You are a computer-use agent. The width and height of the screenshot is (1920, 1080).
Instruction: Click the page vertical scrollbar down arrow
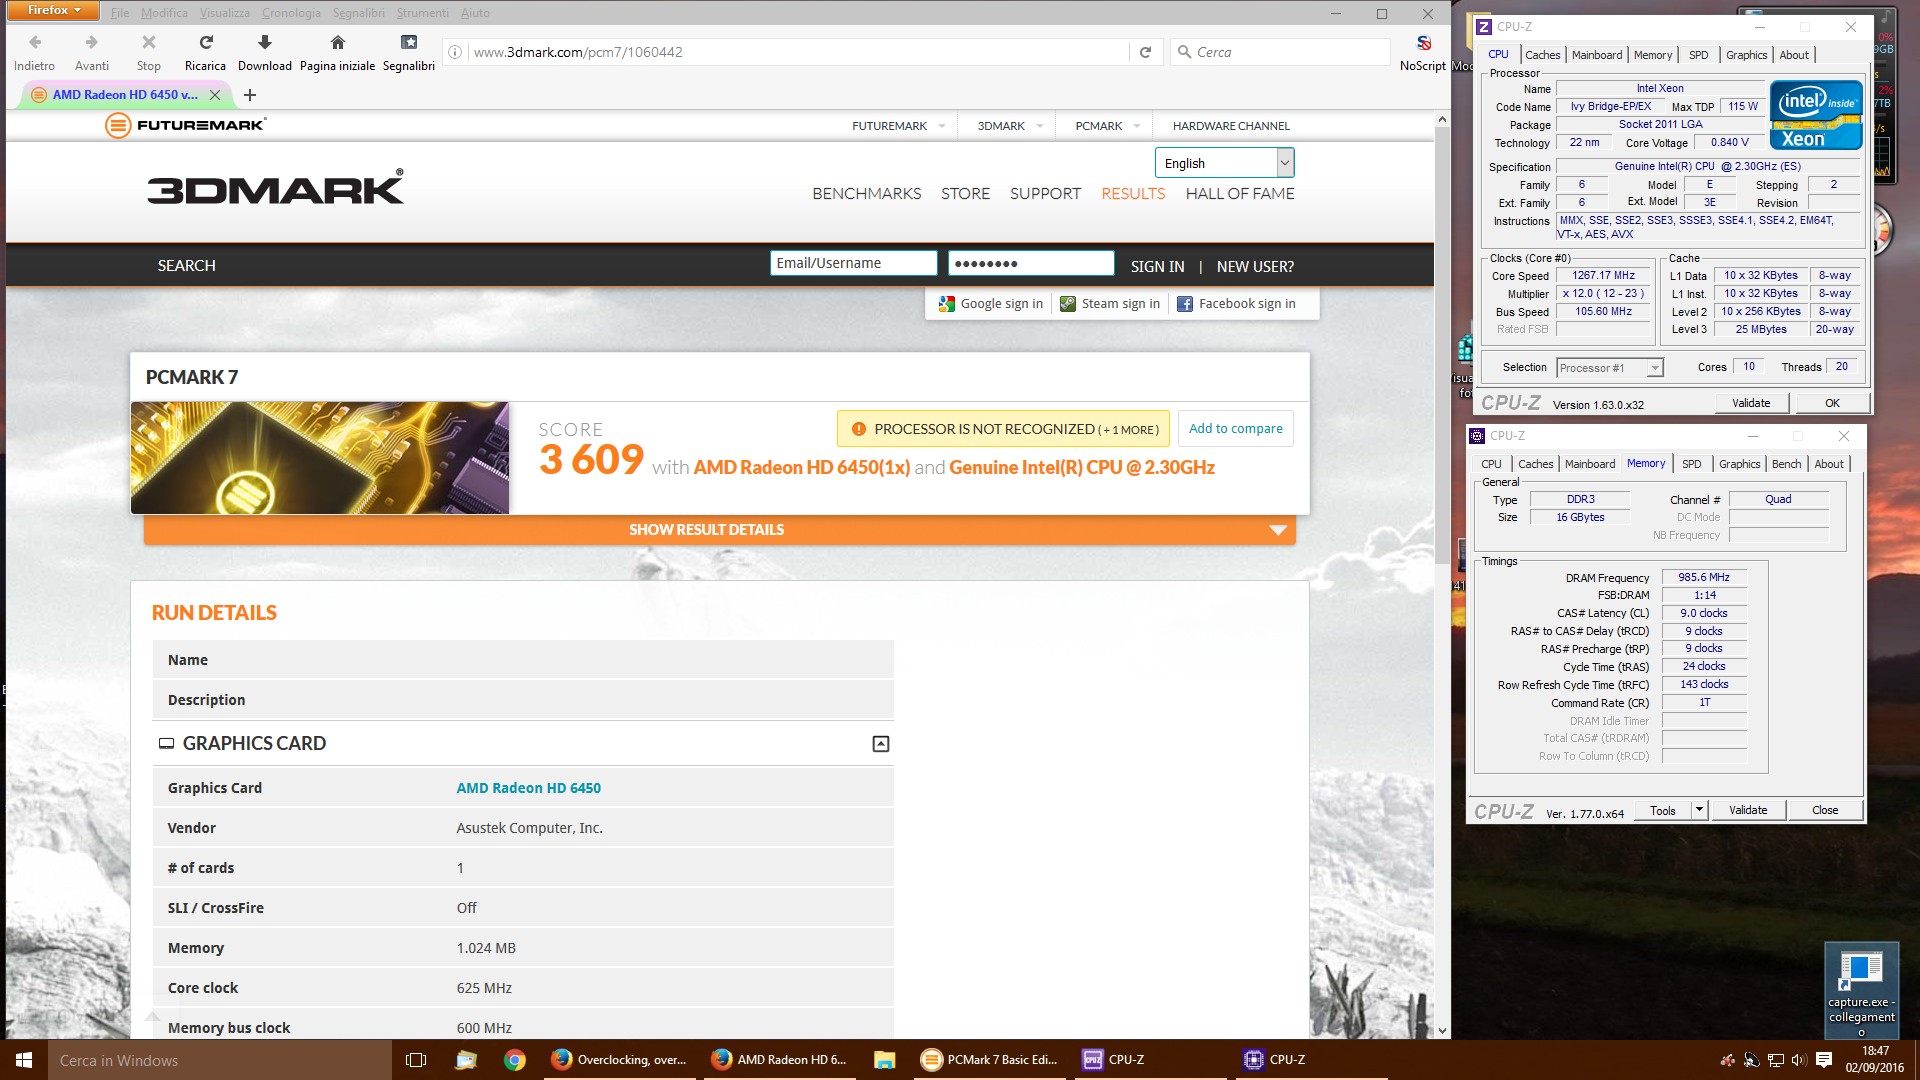(1442, 1030)
